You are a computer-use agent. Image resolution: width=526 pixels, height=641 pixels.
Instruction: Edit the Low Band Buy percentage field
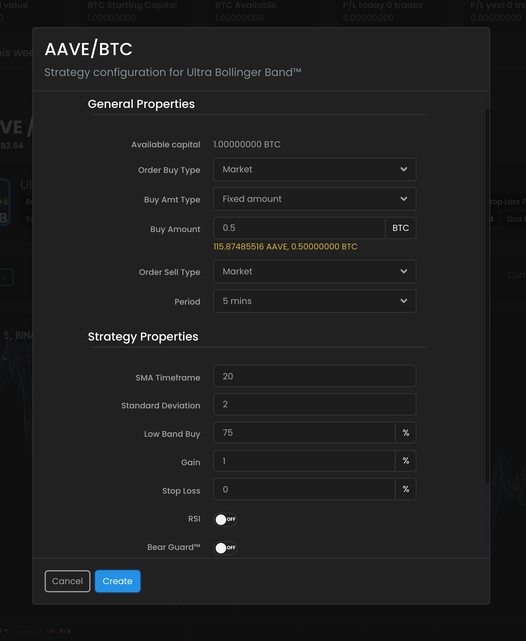(x=304, y=433)
